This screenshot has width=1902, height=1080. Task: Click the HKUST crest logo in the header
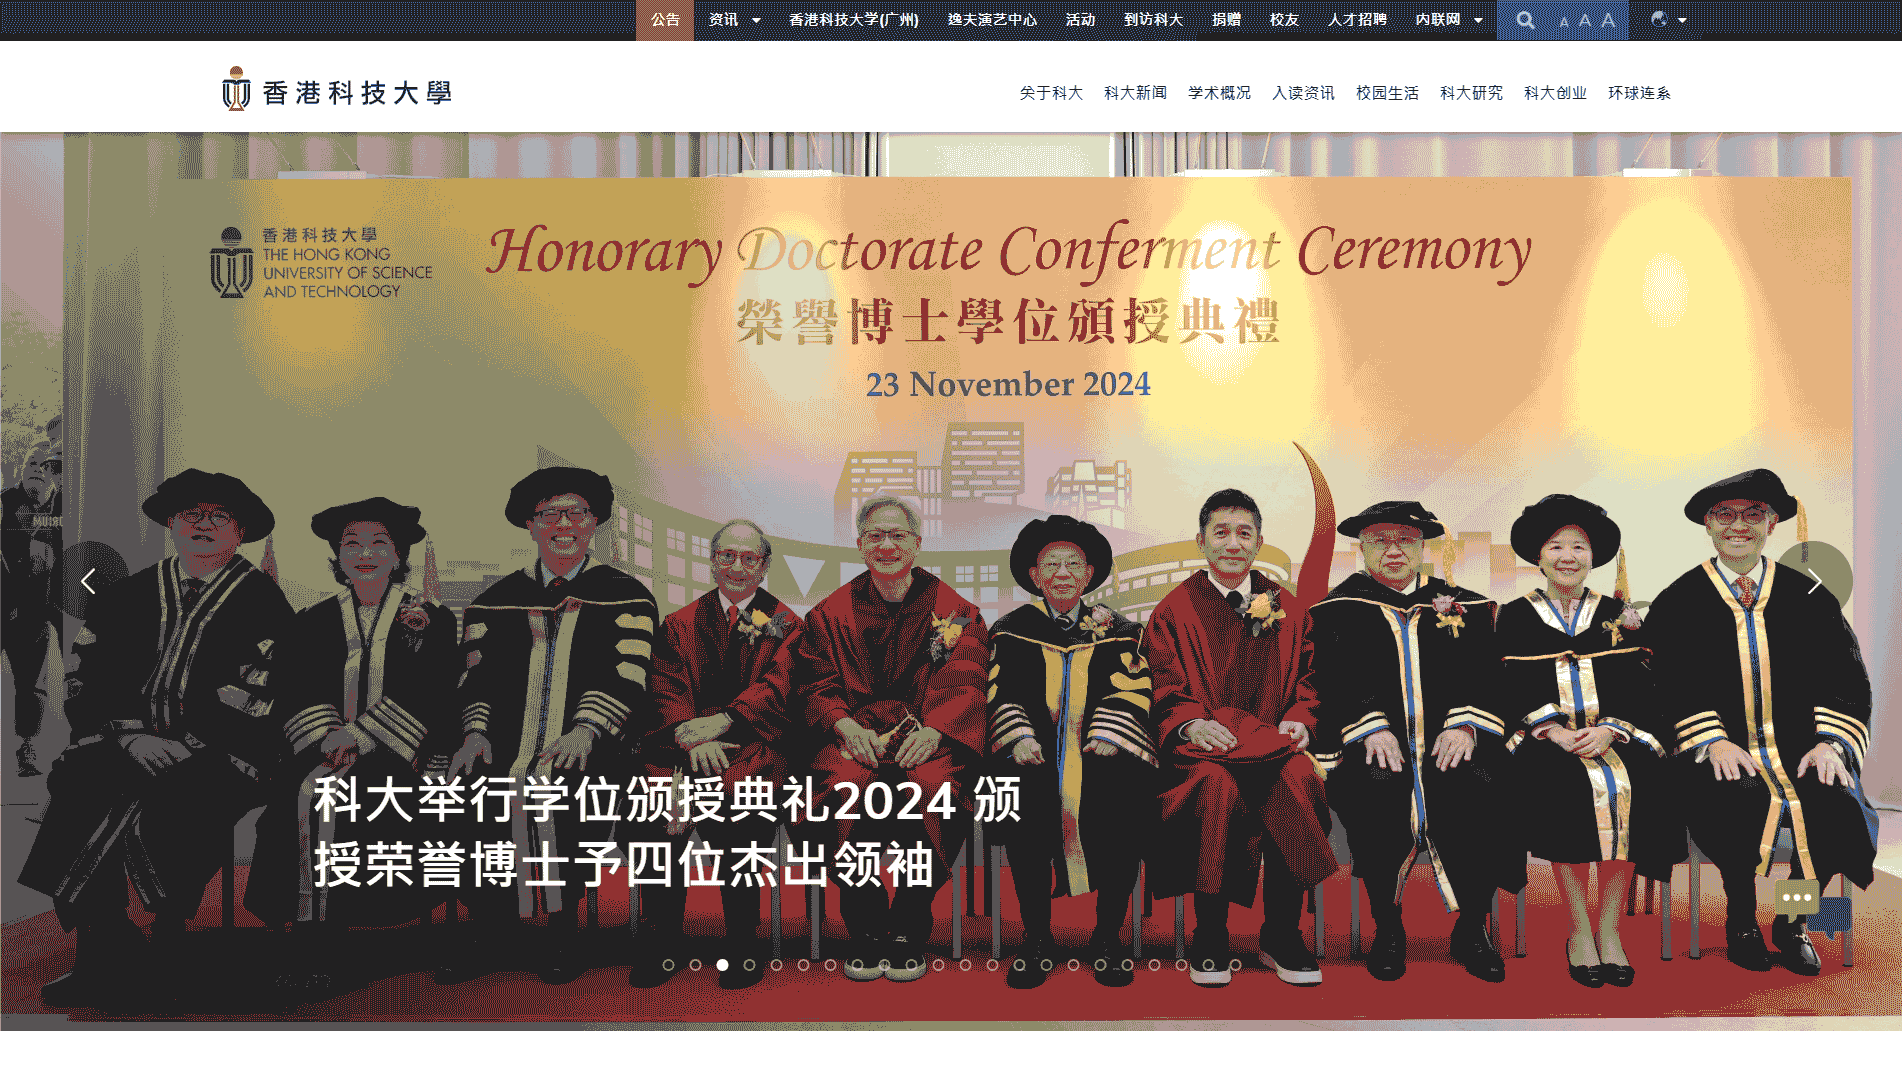pyautogui.click(x=236, y=89)
